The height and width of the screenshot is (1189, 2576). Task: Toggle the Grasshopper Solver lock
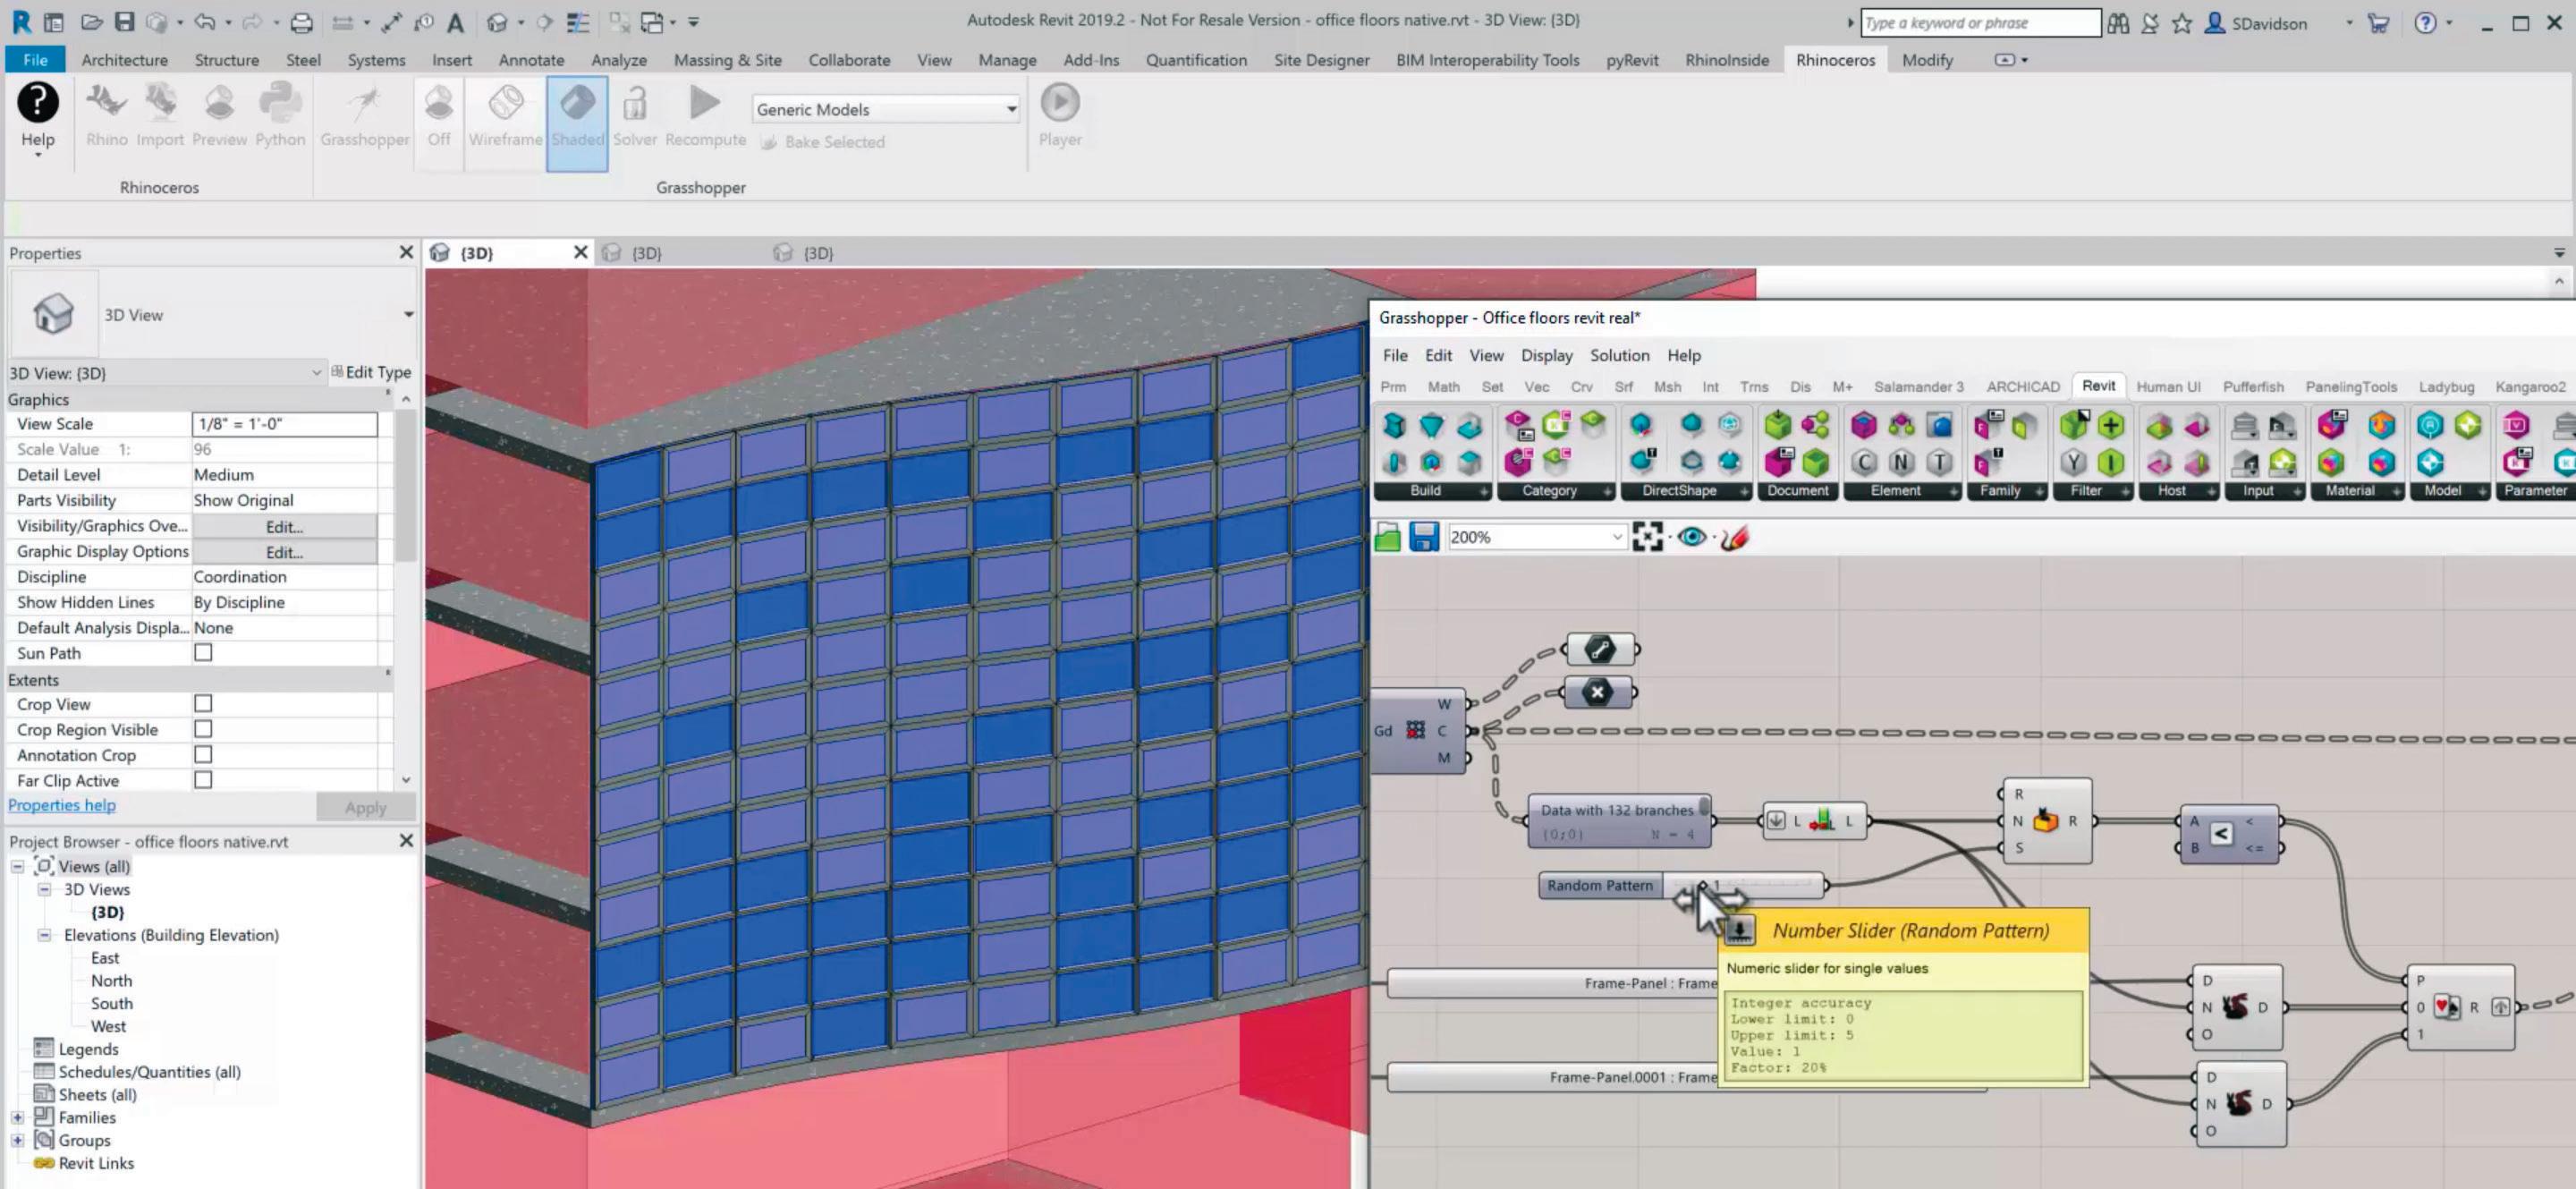635,117
